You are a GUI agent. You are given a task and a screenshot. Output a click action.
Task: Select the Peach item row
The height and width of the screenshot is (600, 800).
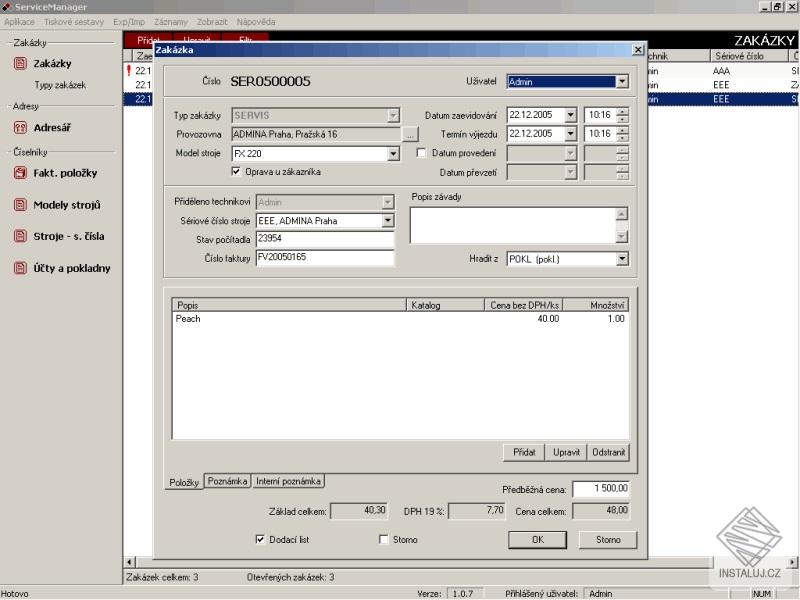point(401,319)
